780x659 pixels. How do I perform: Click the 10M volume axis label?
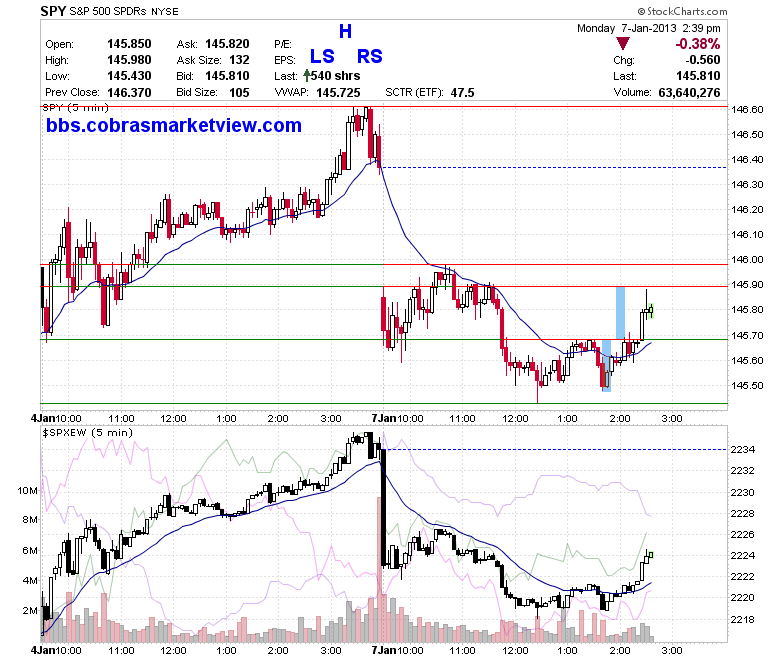(x=27, y=491)
